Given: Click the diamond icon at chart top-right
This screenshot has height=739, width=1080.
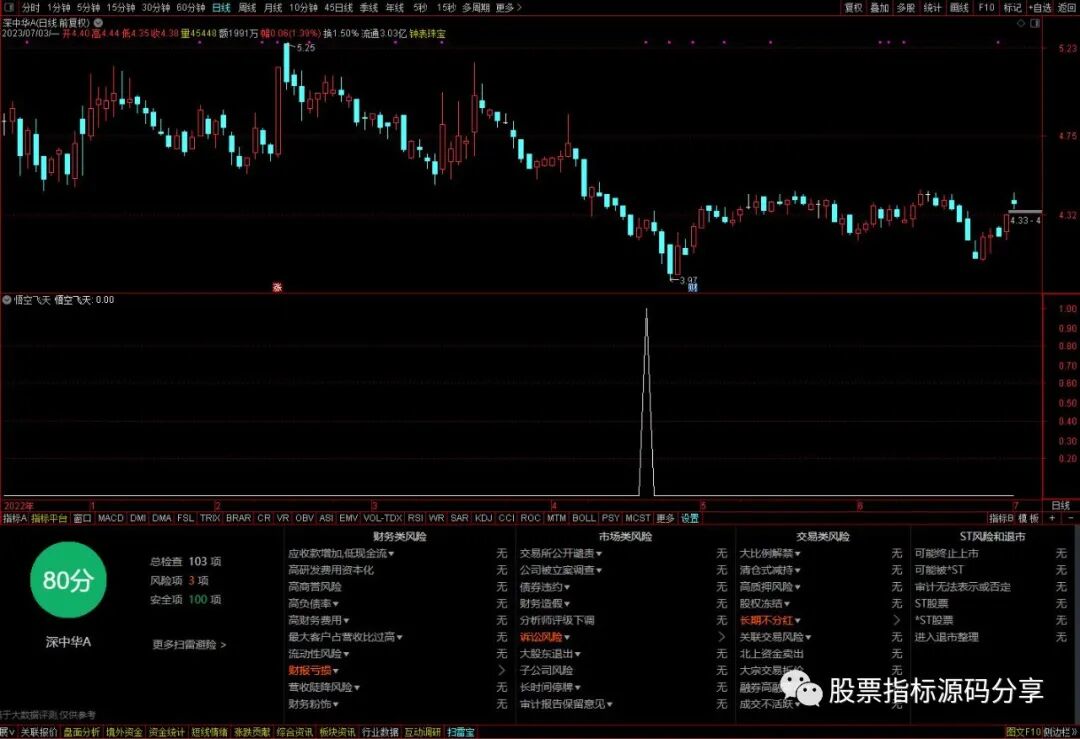Looking at the screenshot, I should click(1021, 23).
